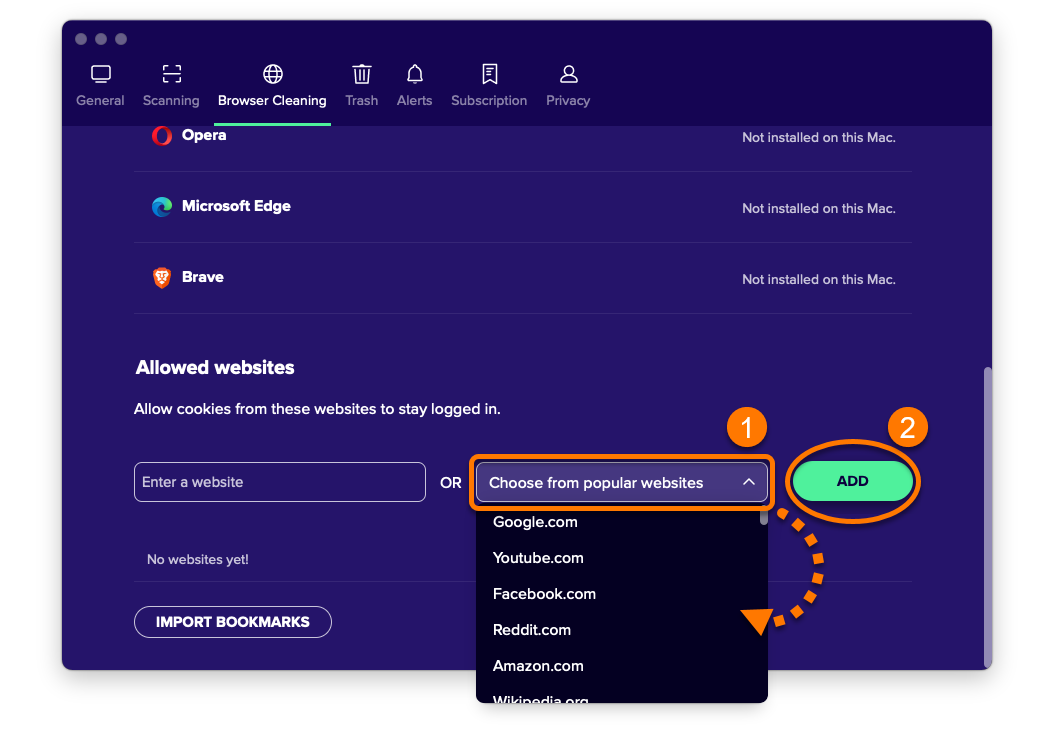
Task: Click Brave's Not installed status text
Action: [x=819, y=279]
